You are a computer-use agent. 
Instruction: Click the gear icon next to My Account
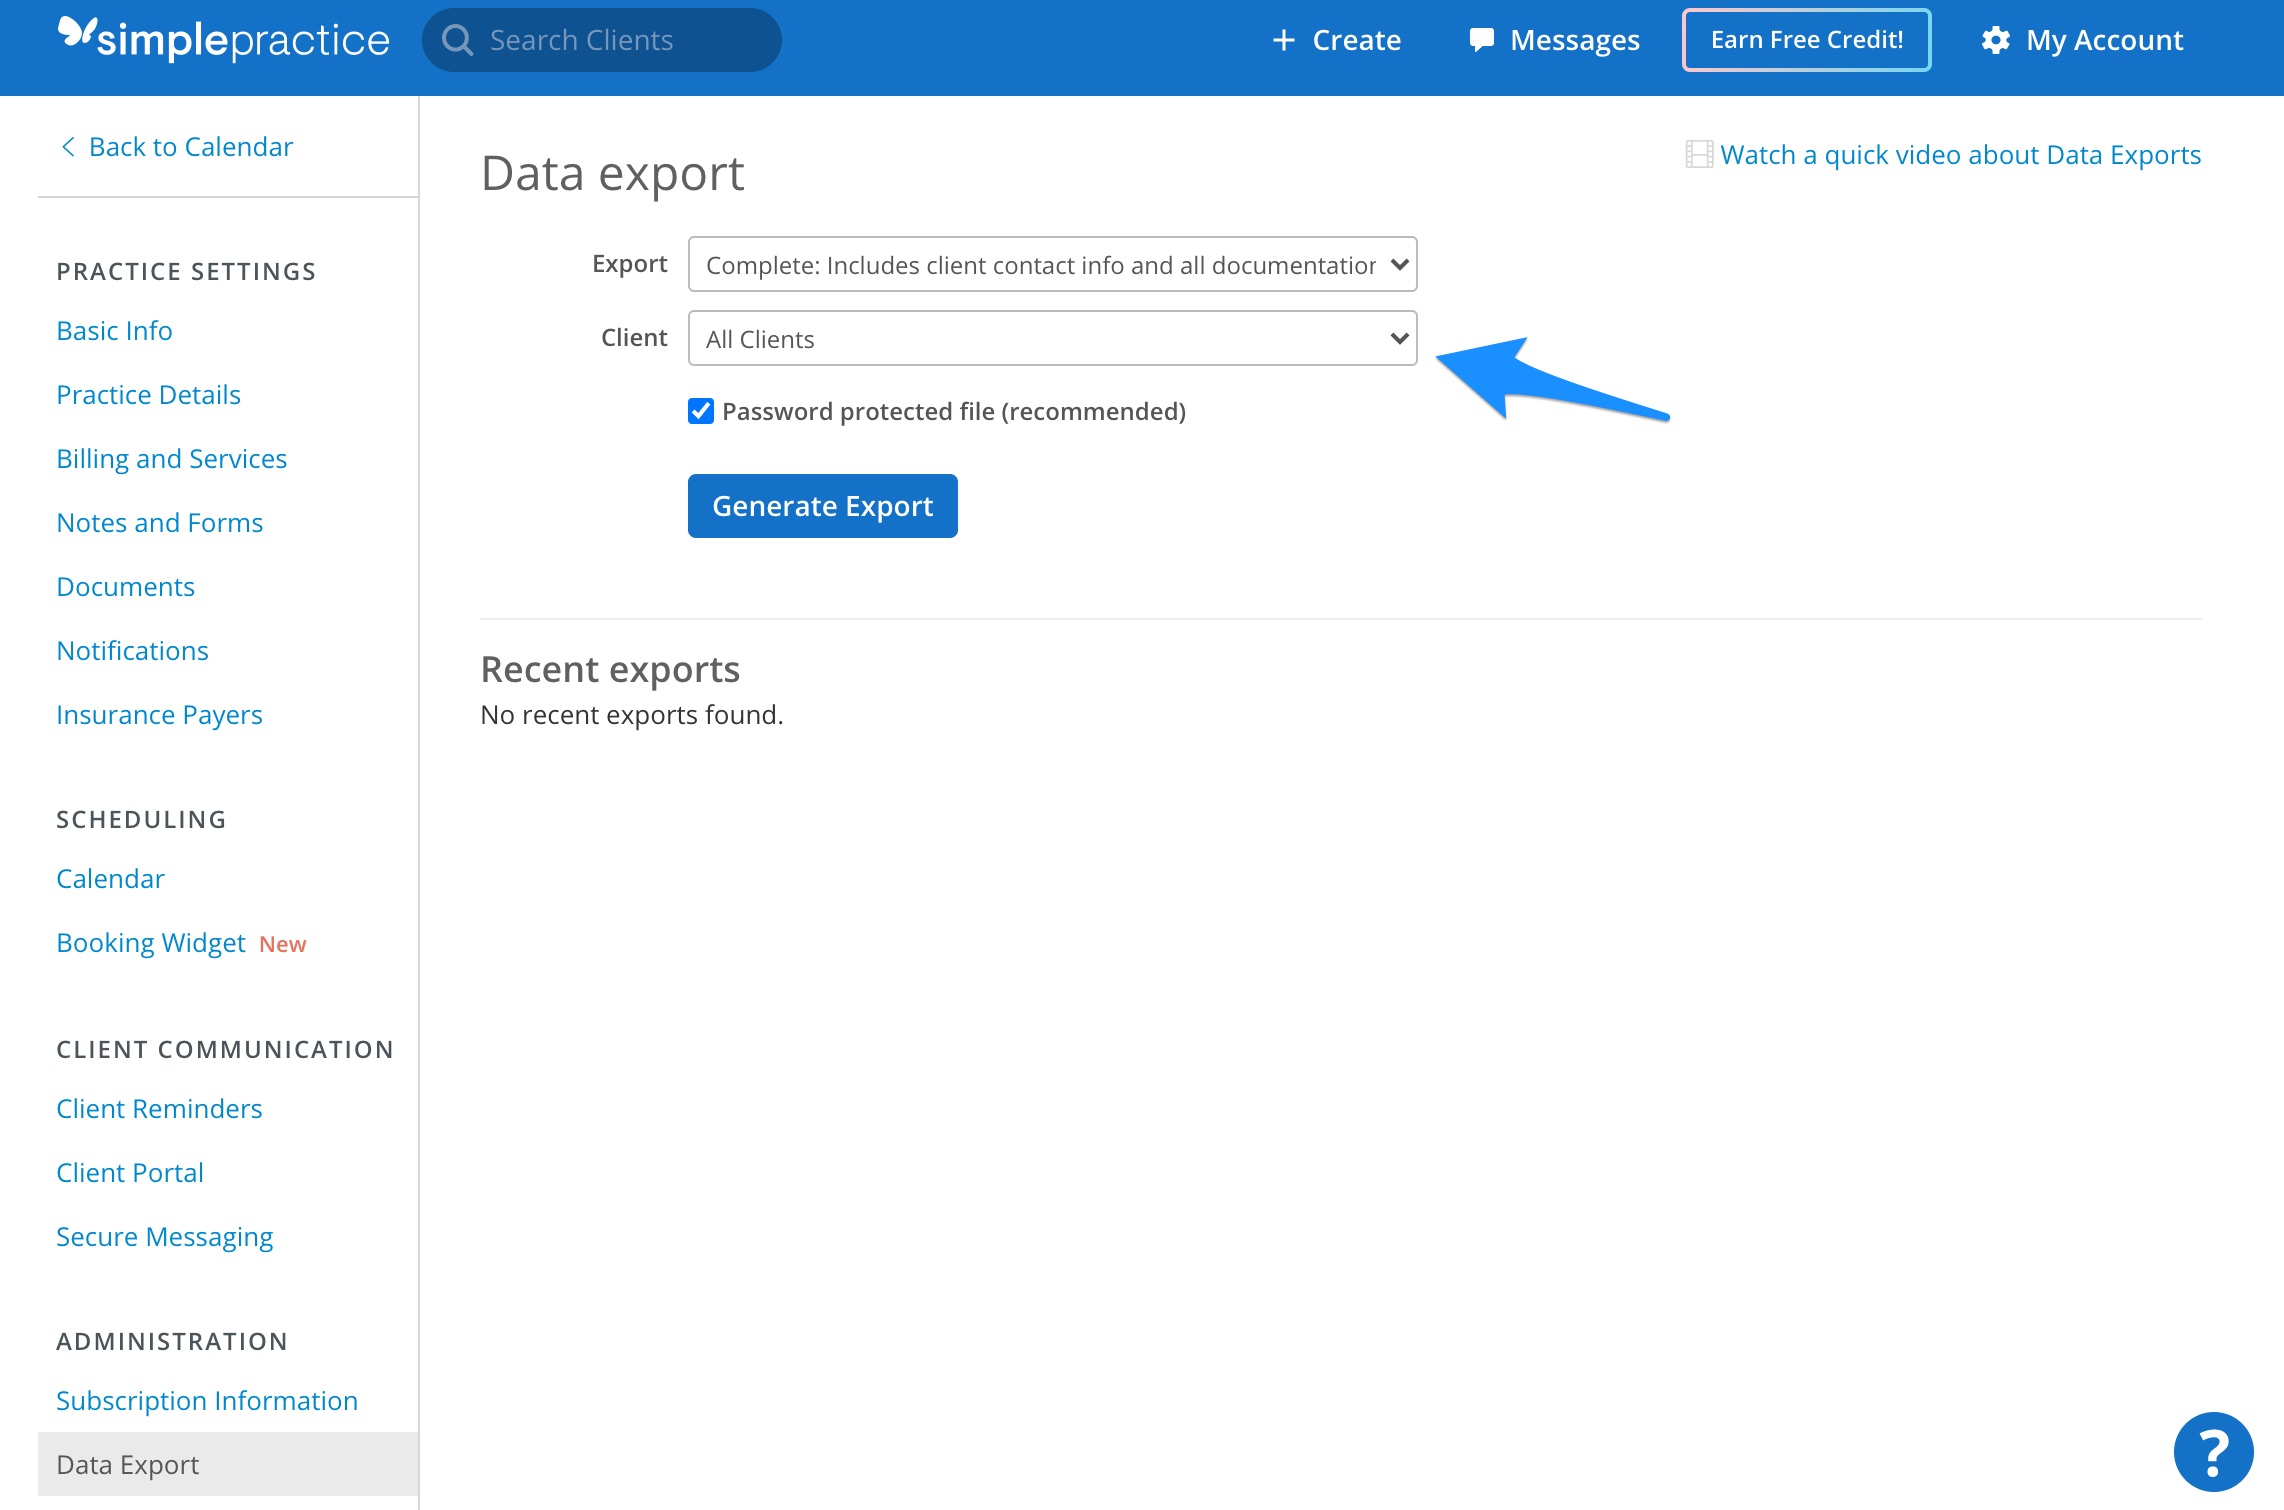point(1994,39)
